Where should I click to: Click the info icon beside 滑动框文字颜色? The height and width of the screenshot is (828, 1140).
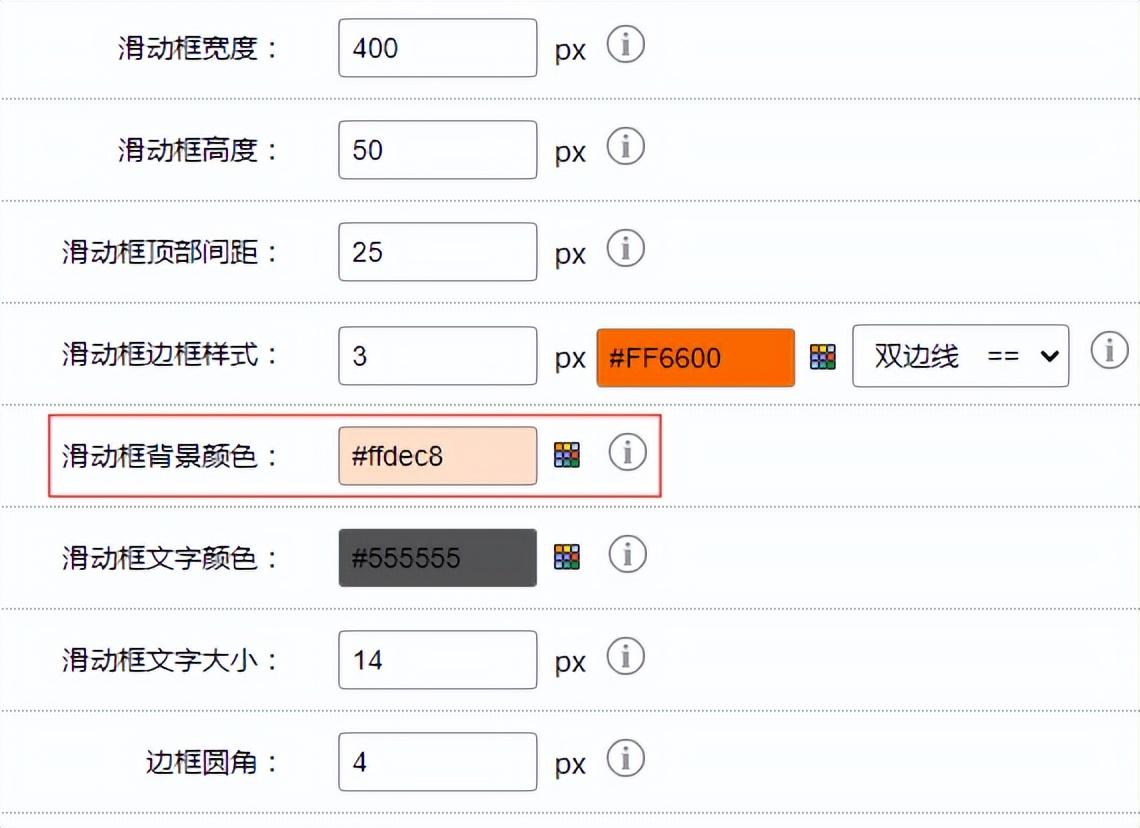click(627, 554)
